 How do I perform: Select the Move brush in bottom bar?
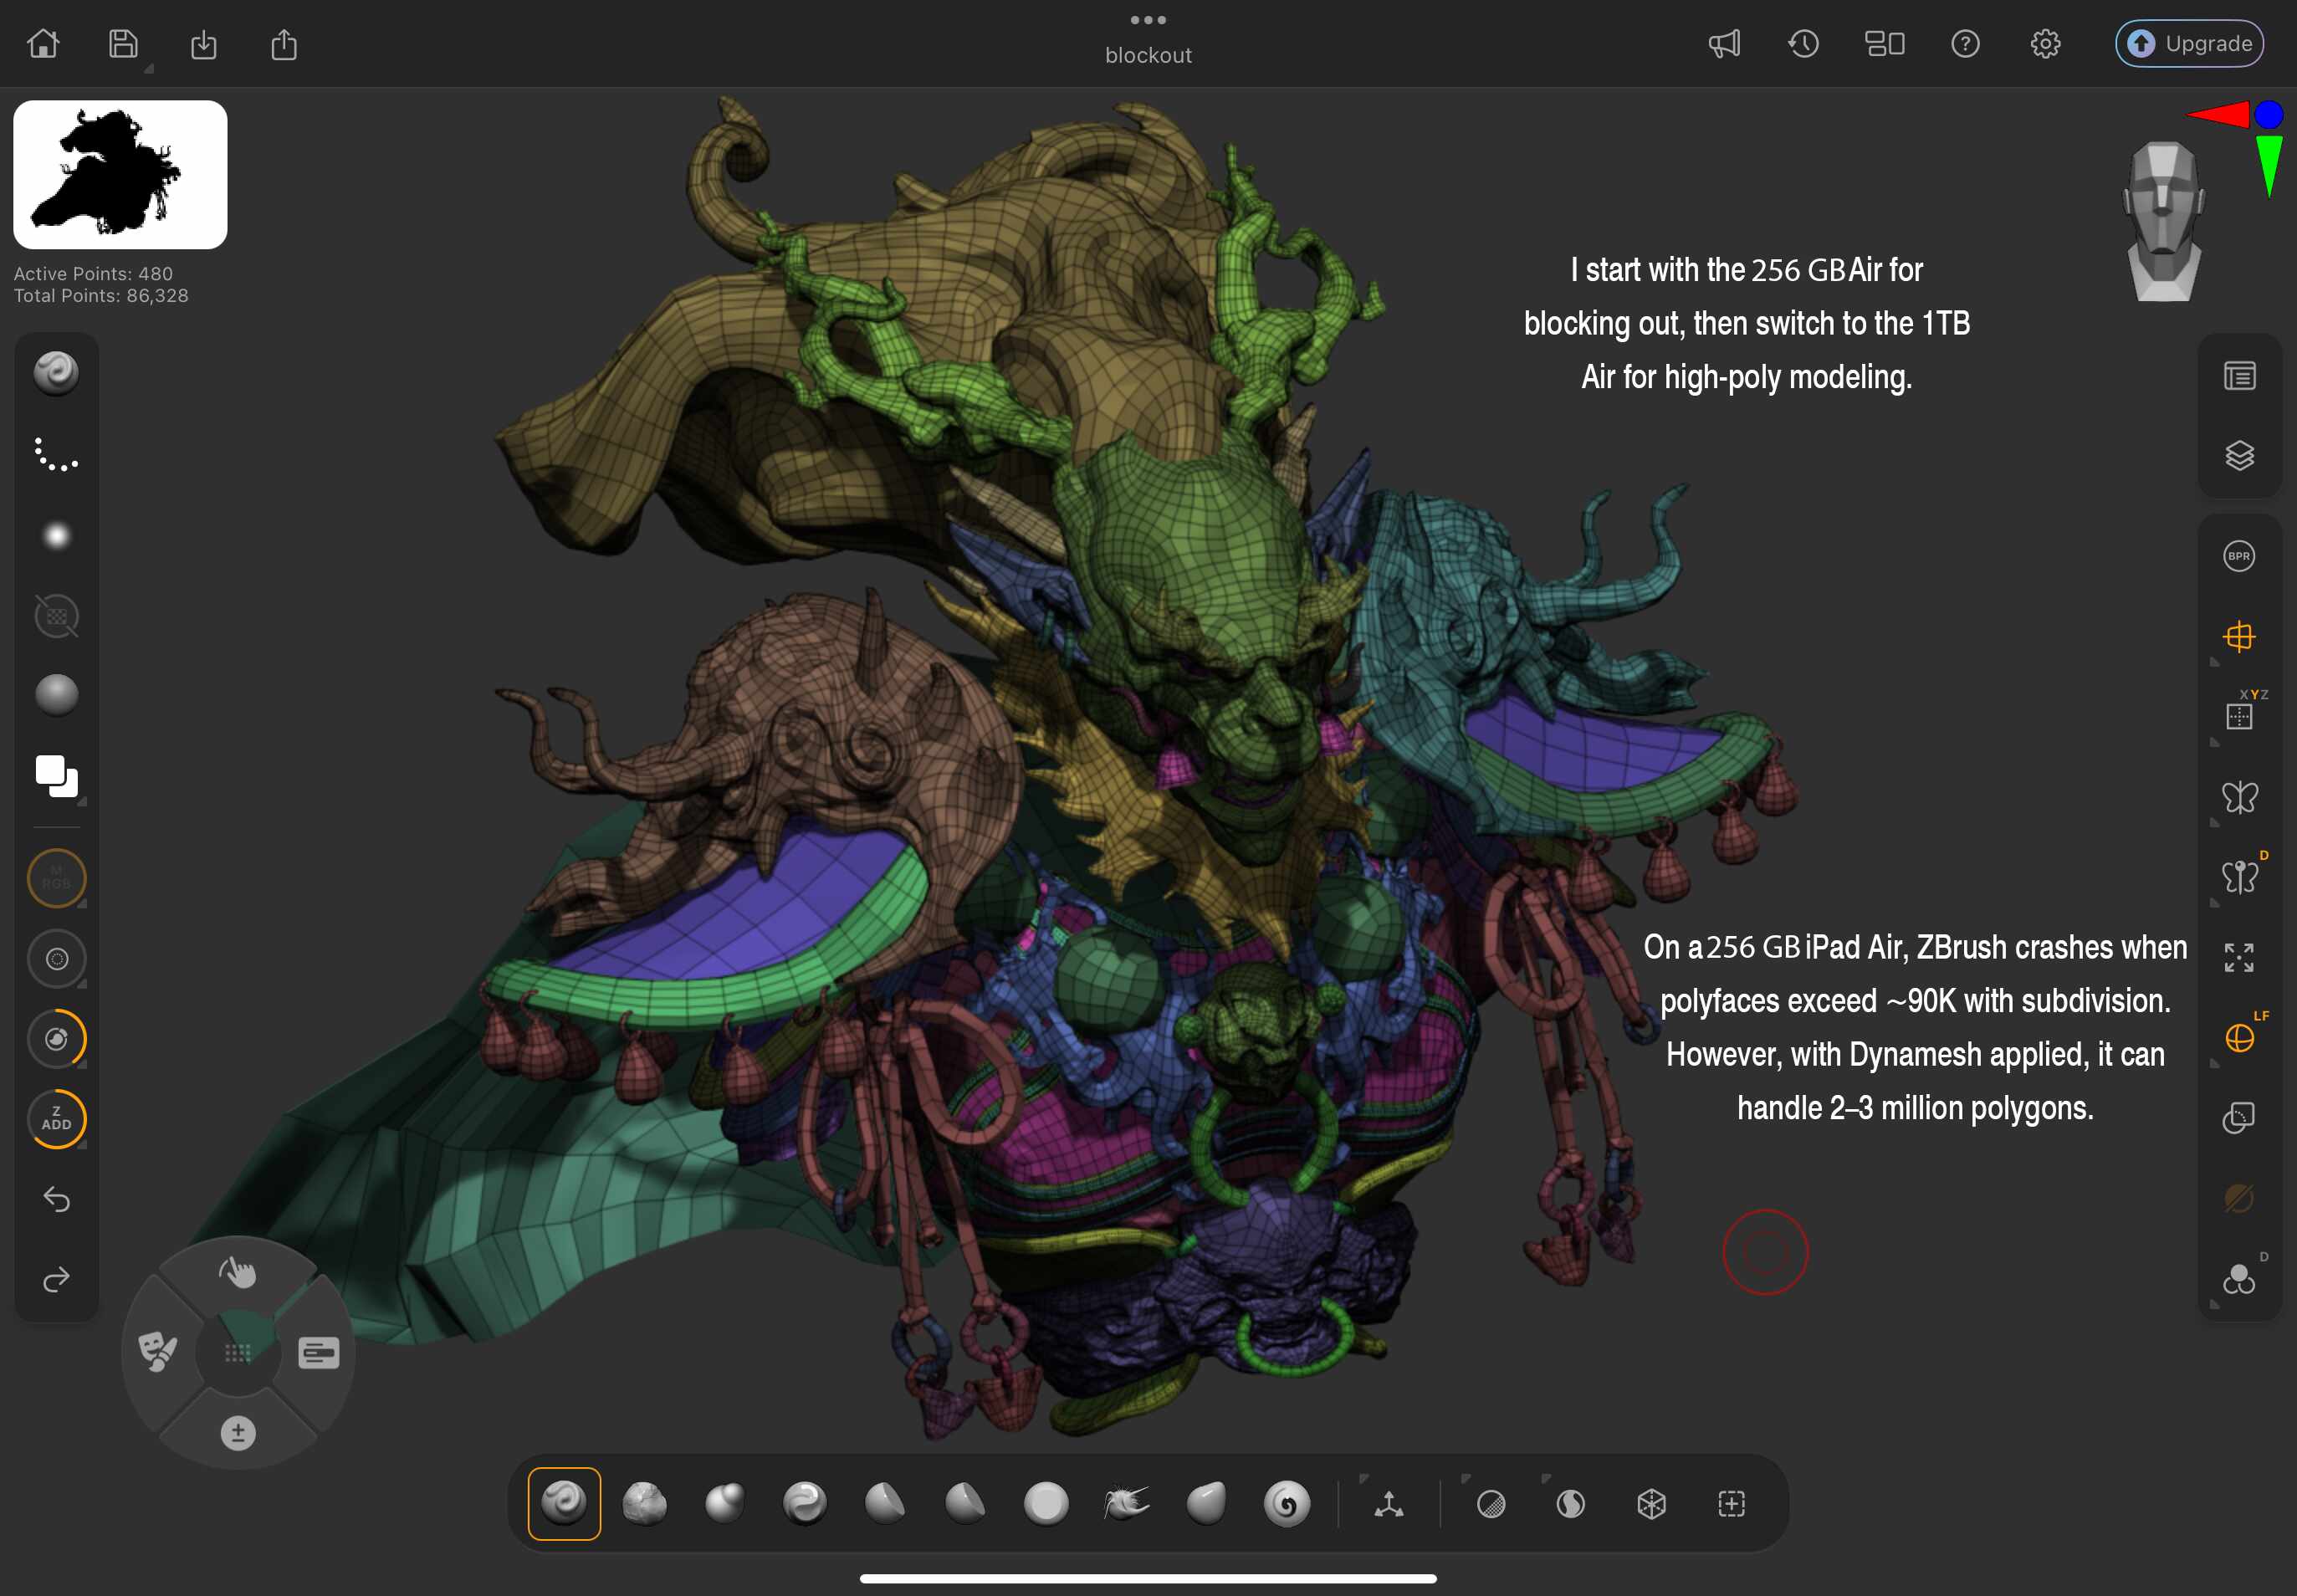coord(724,1503)
